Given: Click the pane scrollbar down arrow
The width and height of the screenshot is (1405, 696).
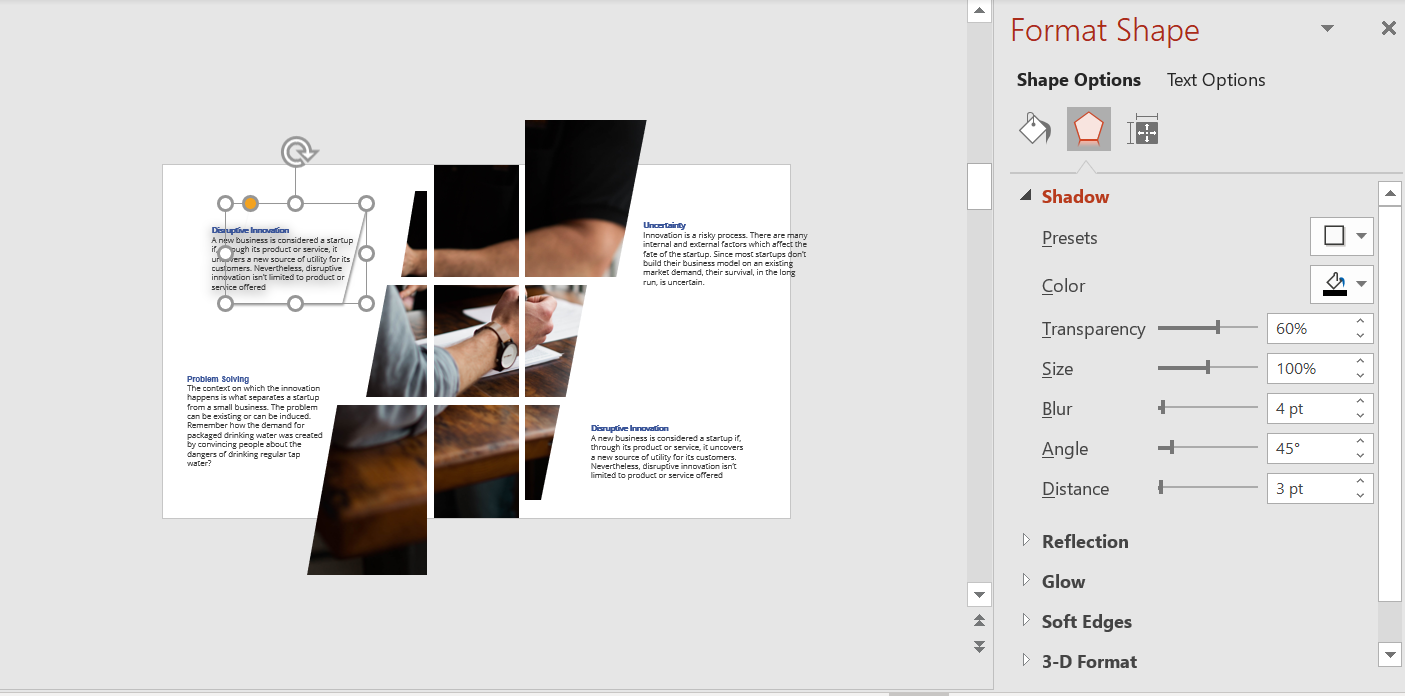Looking at the screenshot, I should point(1390,654).
